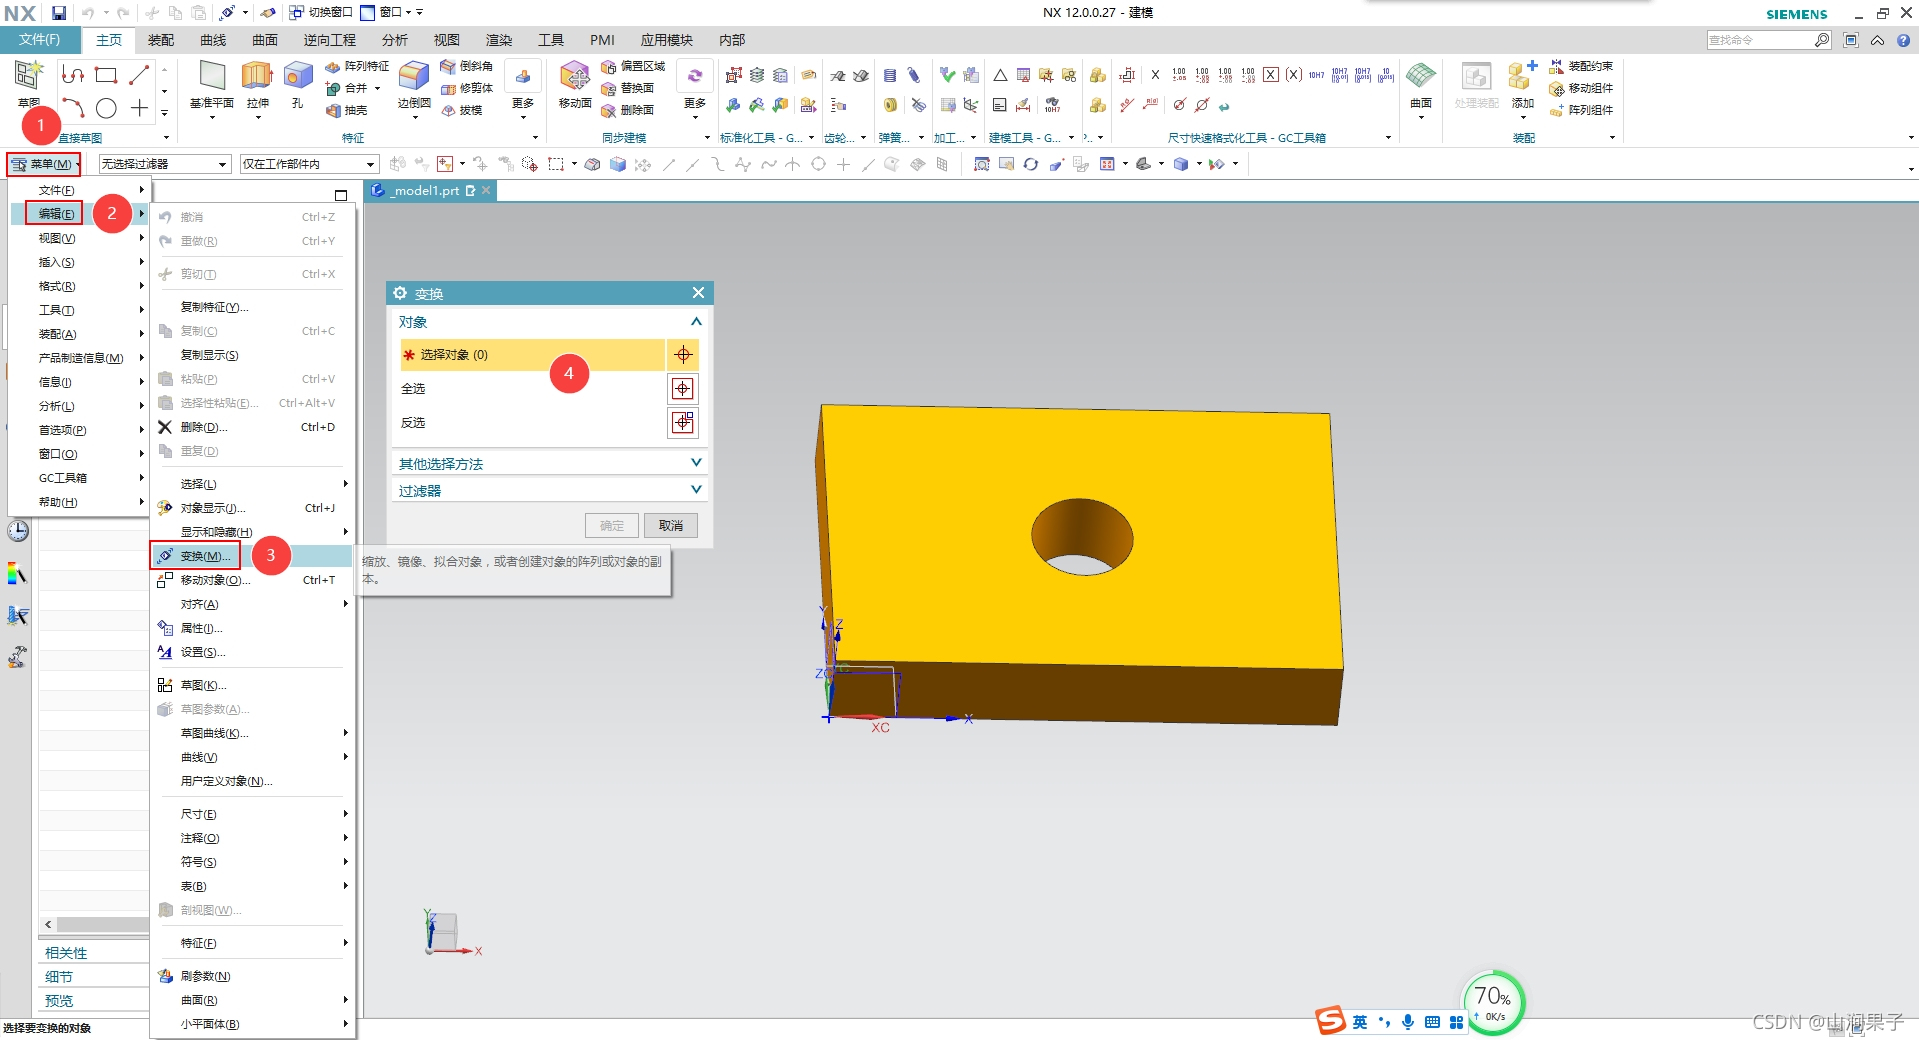Click the 拔模 draft tool

click(461, 110)
